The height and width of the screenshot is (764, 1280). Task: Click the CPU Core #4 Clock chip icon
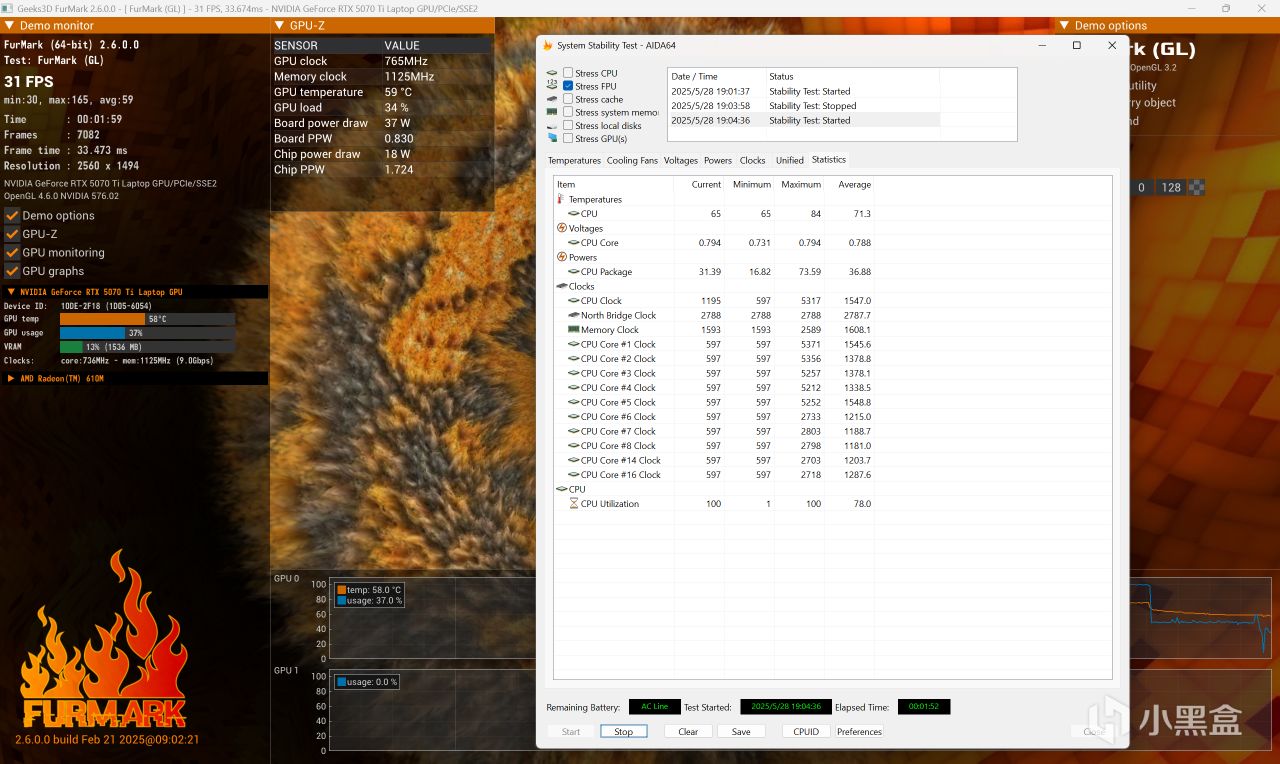pos(573,388)
